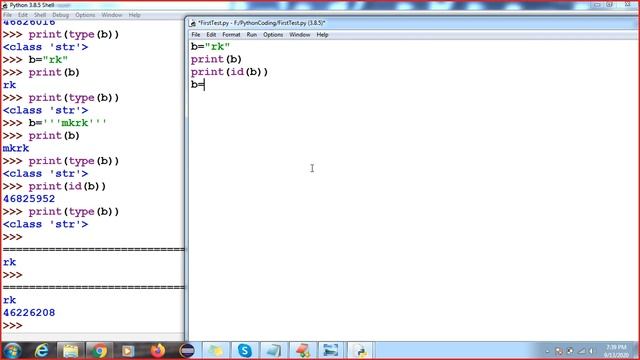Open File Explorer folder taskbar icon
The width and height of the screenshot is (640, 360).
[70, 351]
